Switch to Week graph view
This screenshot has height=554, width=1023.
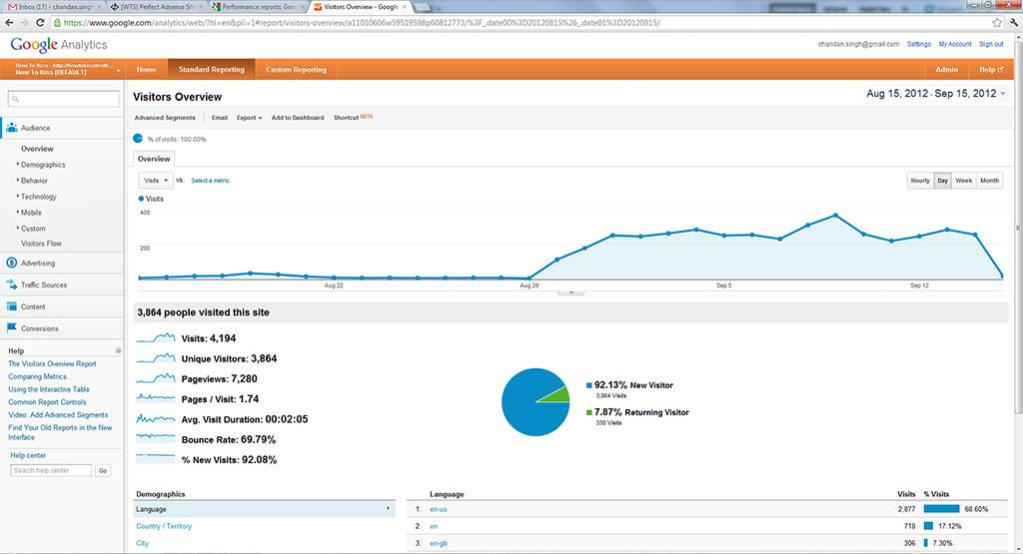964,181
